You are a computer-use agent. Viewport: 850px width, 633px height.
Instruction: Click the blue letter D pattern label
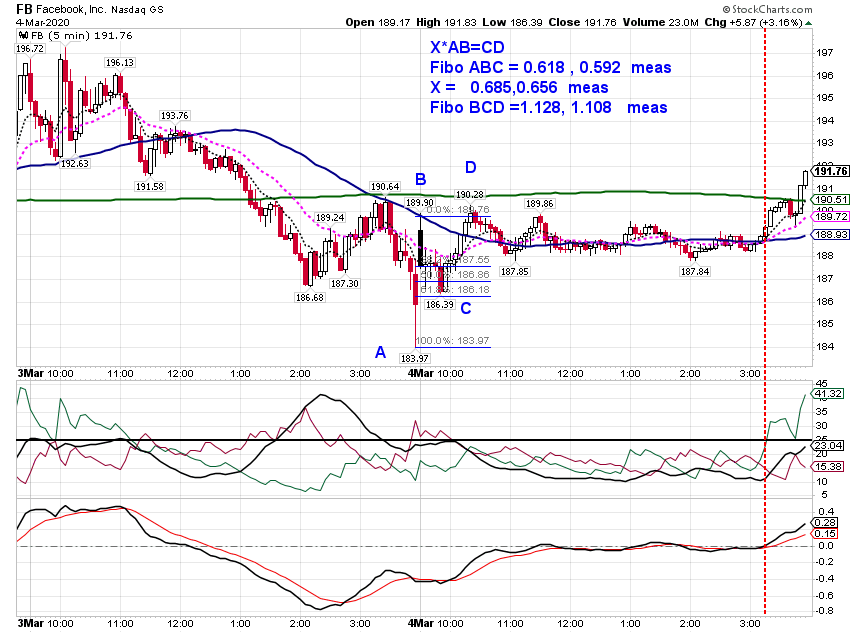click(471, 167)
